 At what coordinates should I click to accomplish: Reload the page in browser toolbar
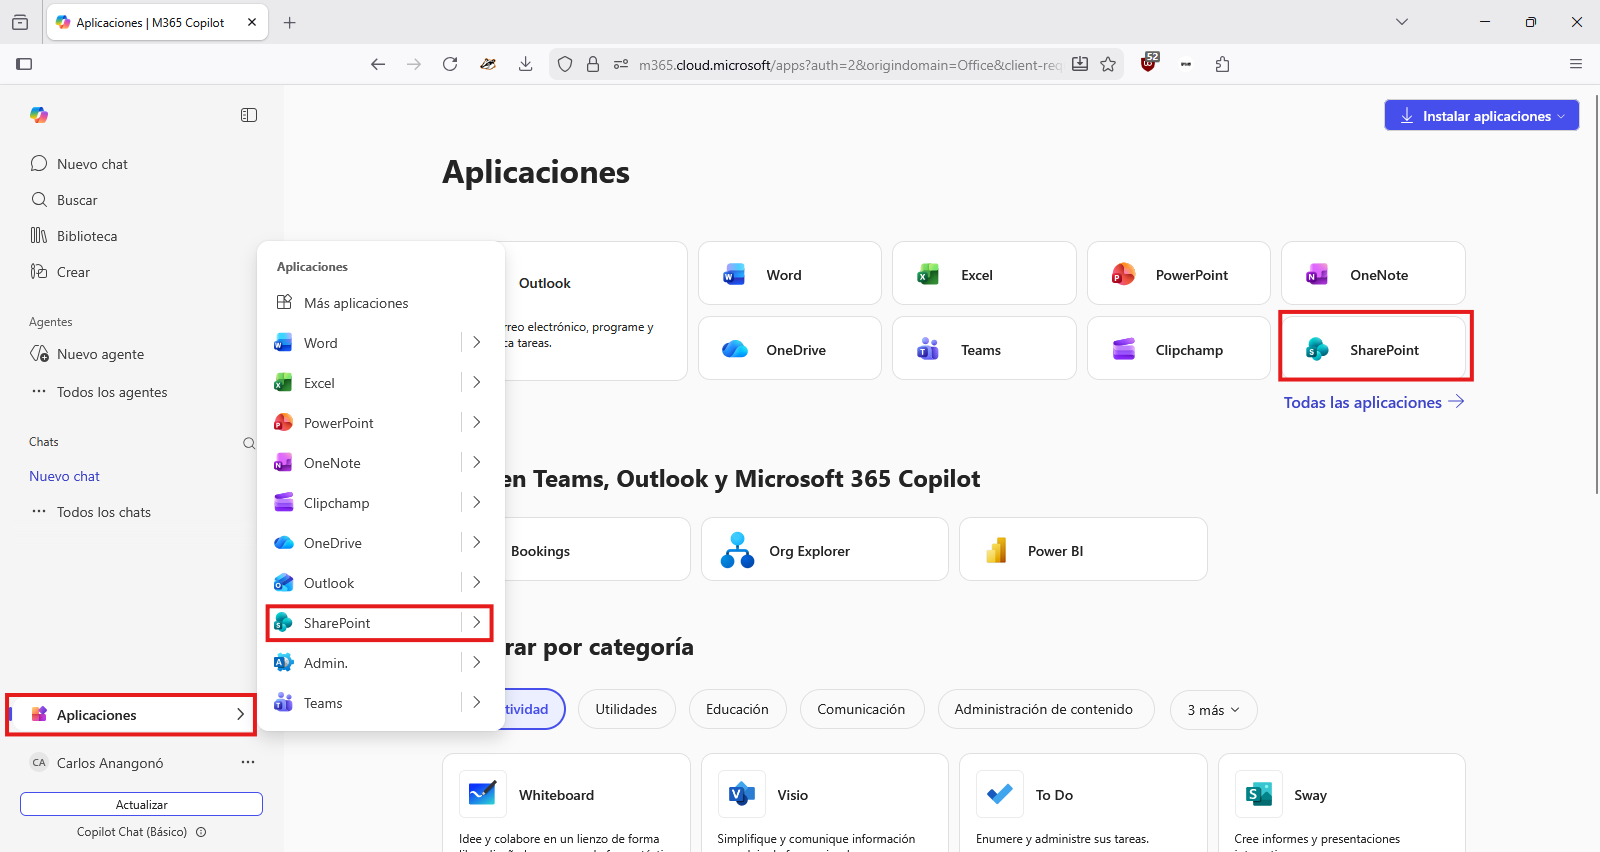tap(450, 64)
